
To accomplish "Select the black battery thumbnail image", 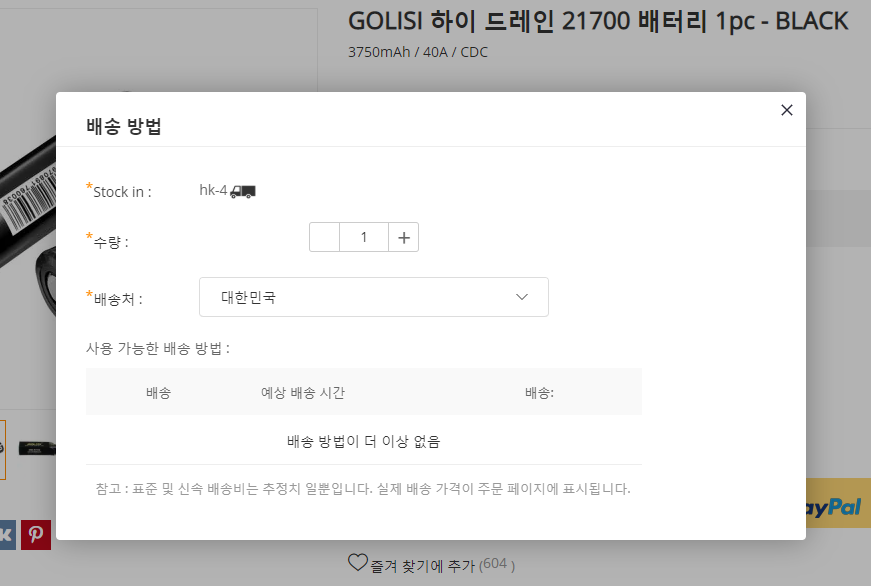I will pos(37,448).
